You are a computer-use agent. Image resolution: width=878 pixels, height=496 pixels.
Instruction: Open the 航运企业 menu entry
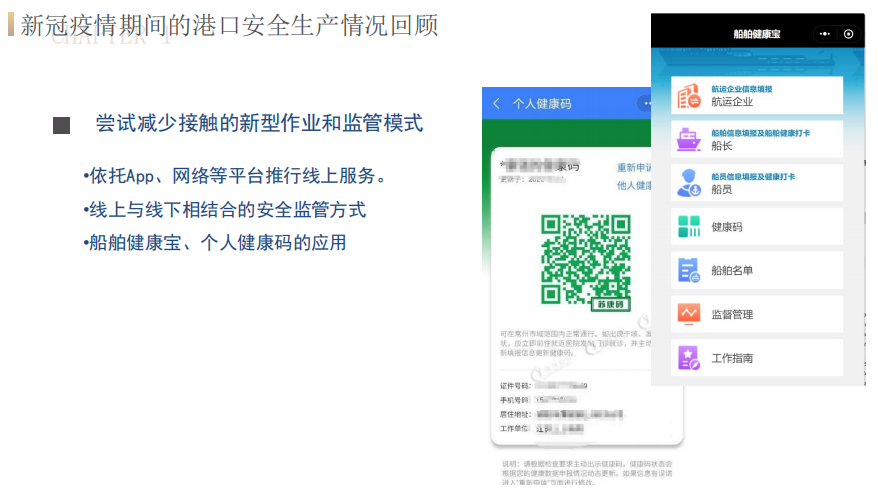757,96
